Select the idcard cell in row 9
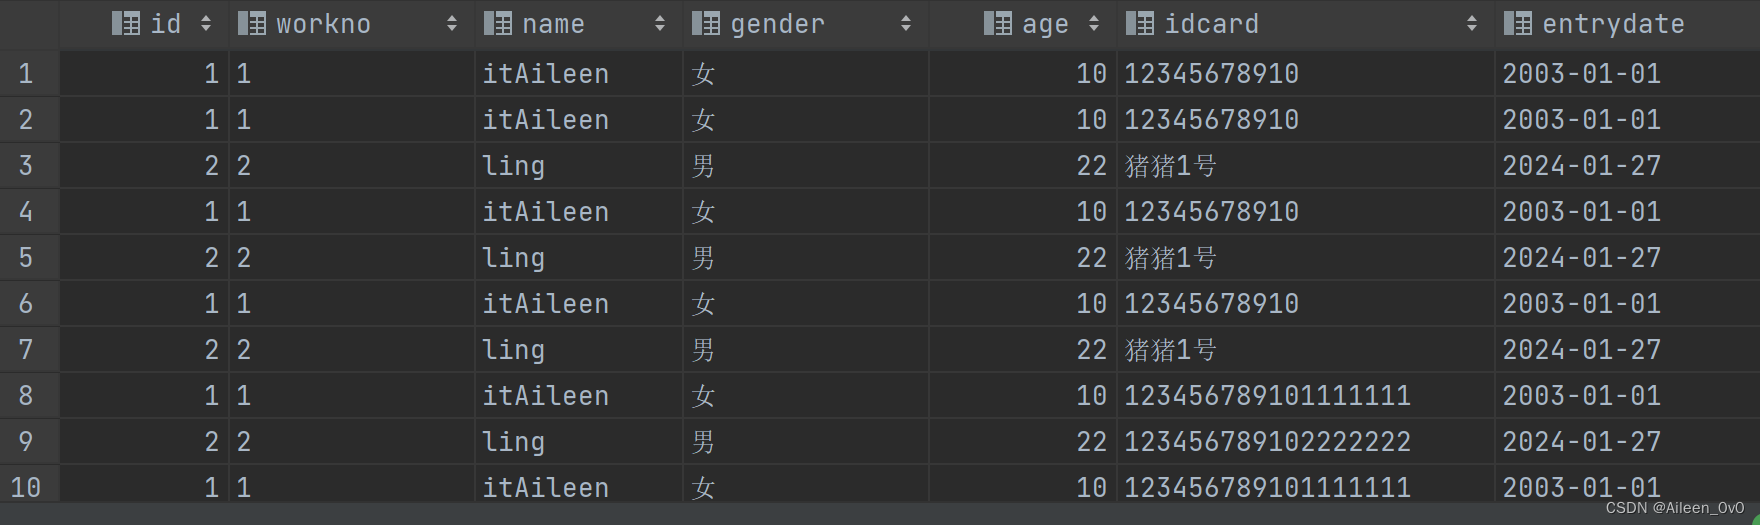Screen dimensions: 1760x525 click(1267, 442)
